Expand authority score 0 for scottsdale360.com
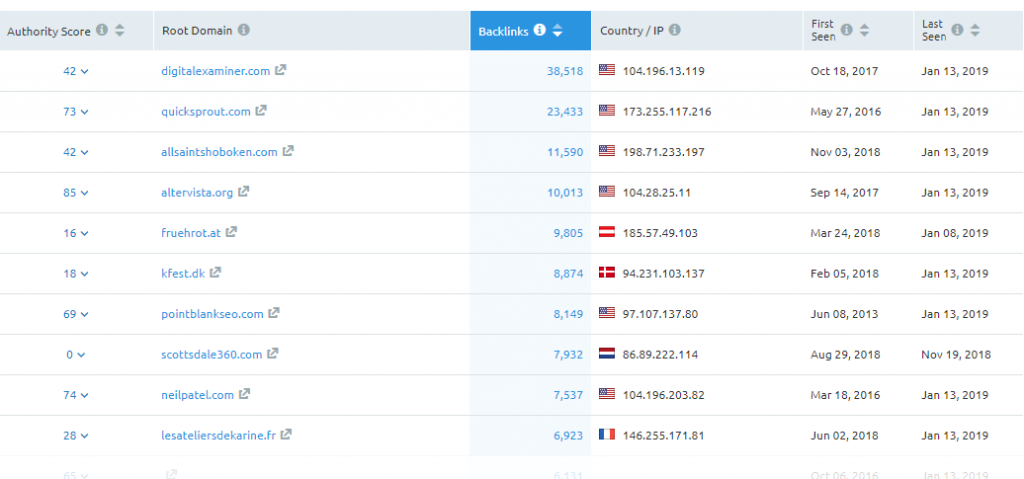The width and height of the screenshot is (1024, 479). pyautogui.click(x=76, y=355)
